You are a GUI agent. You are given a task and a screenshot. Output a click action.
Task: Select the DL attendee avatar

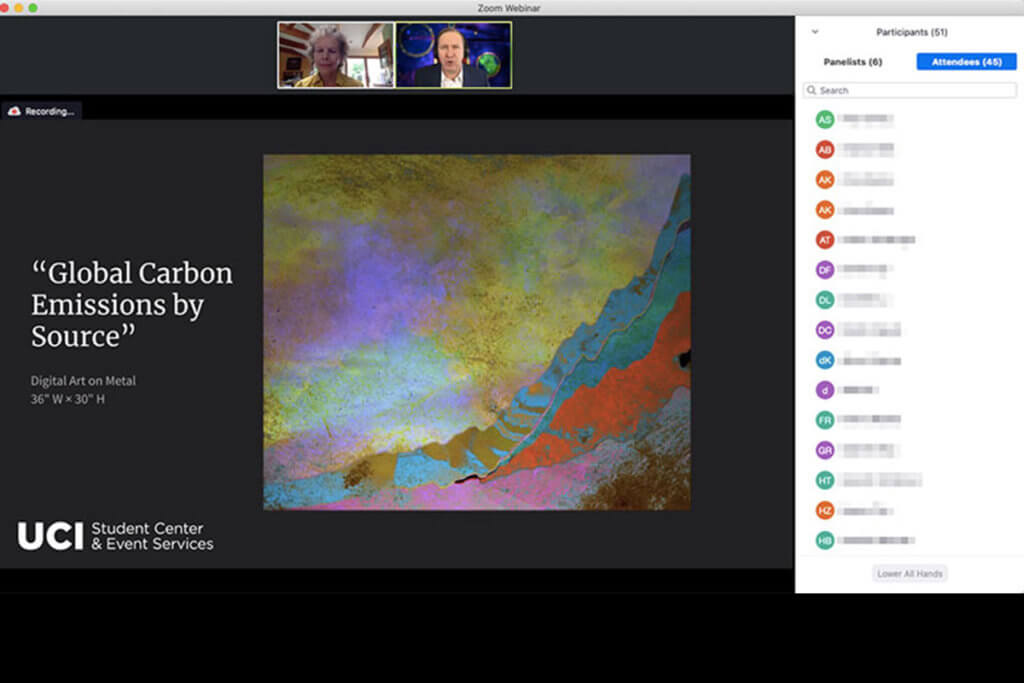pos(824,299)
